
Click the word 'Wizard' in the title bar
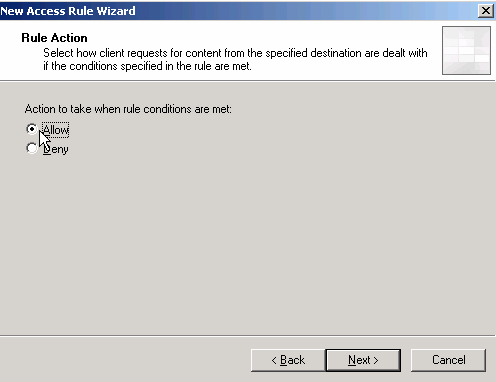click(116, 11)
